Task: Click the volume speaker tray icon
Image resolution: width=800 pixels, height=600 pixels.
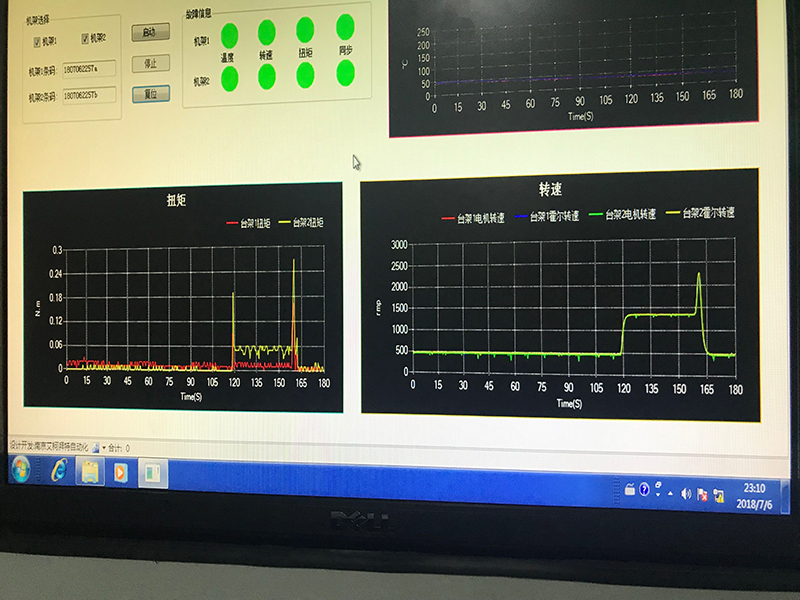Action: [686, 492]
